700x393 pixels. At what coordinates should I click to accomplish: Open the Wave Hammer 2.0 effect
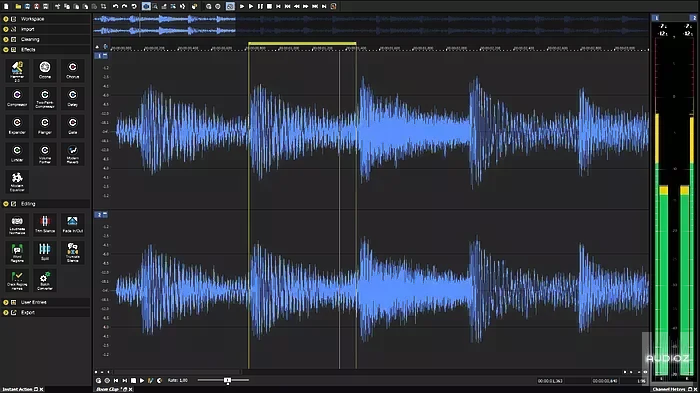(x=17, y=71)
